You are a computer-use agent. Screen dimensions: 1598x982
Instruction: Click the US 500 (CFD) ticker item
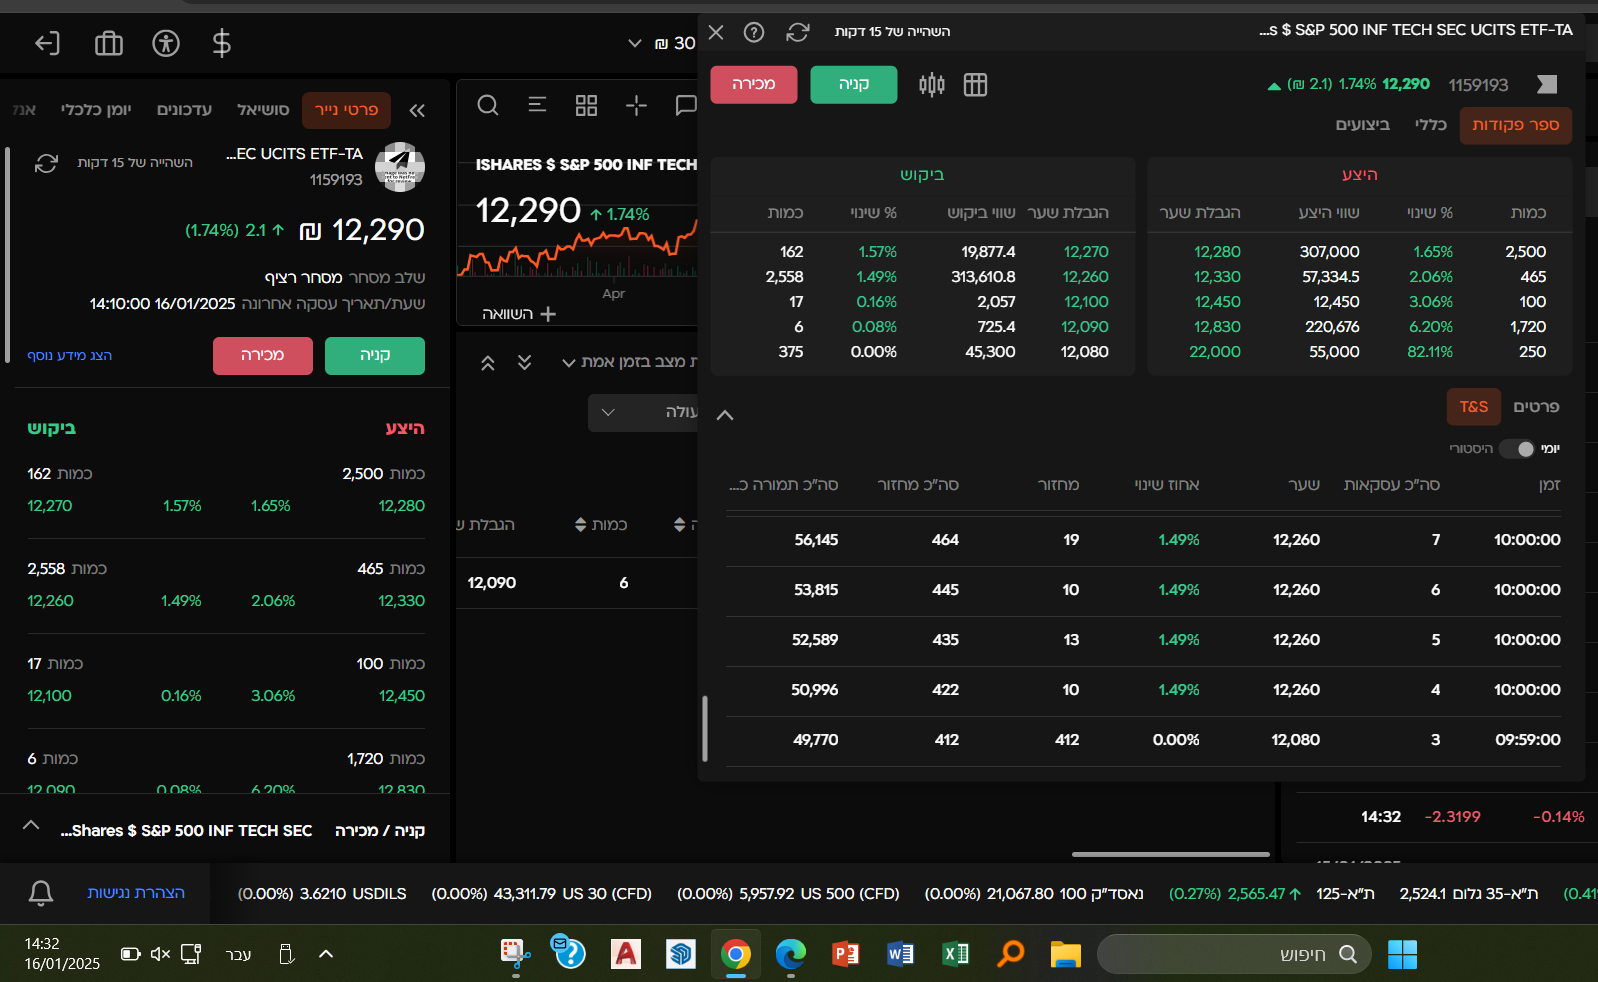click(788, 894)
